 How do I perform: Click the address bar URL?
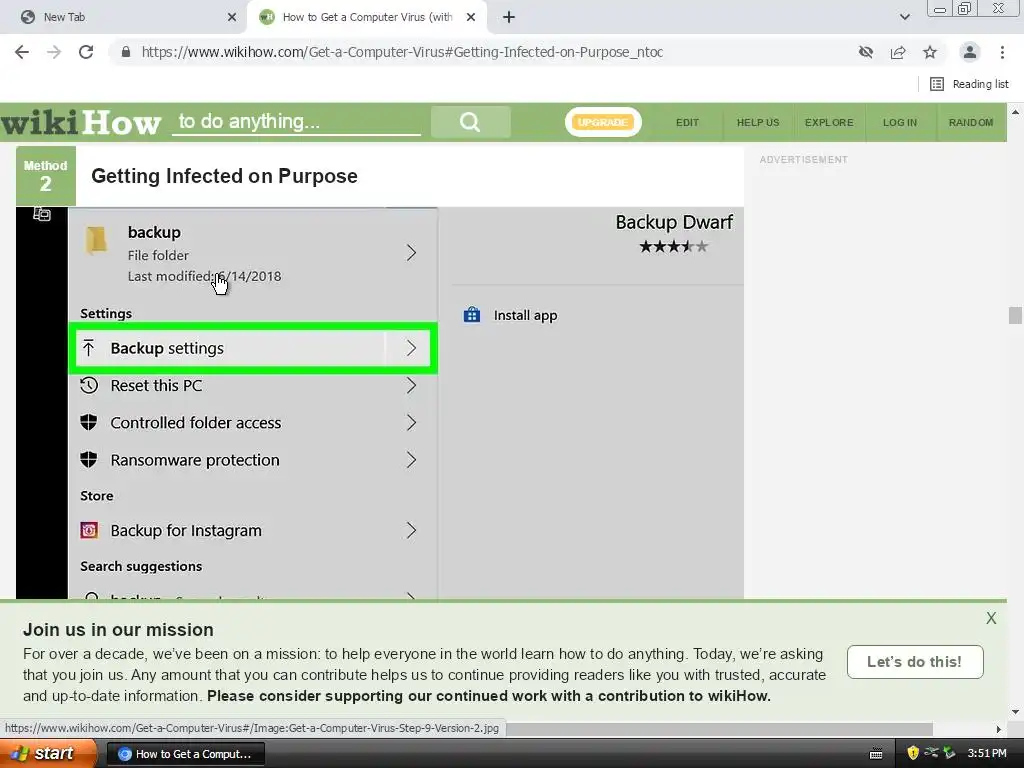pos(402,52)
